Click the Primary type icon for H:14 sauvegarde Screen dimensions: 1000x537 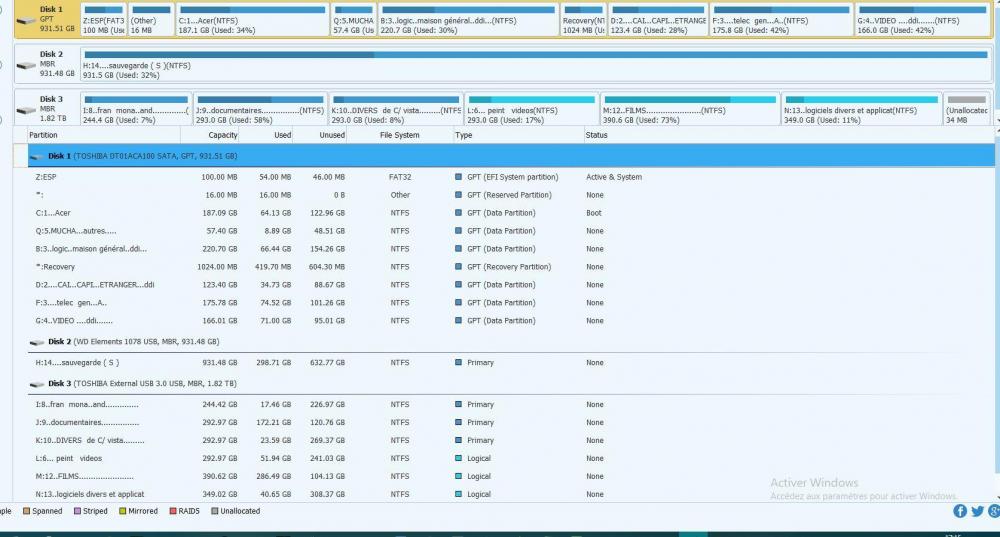click(459, 363)
